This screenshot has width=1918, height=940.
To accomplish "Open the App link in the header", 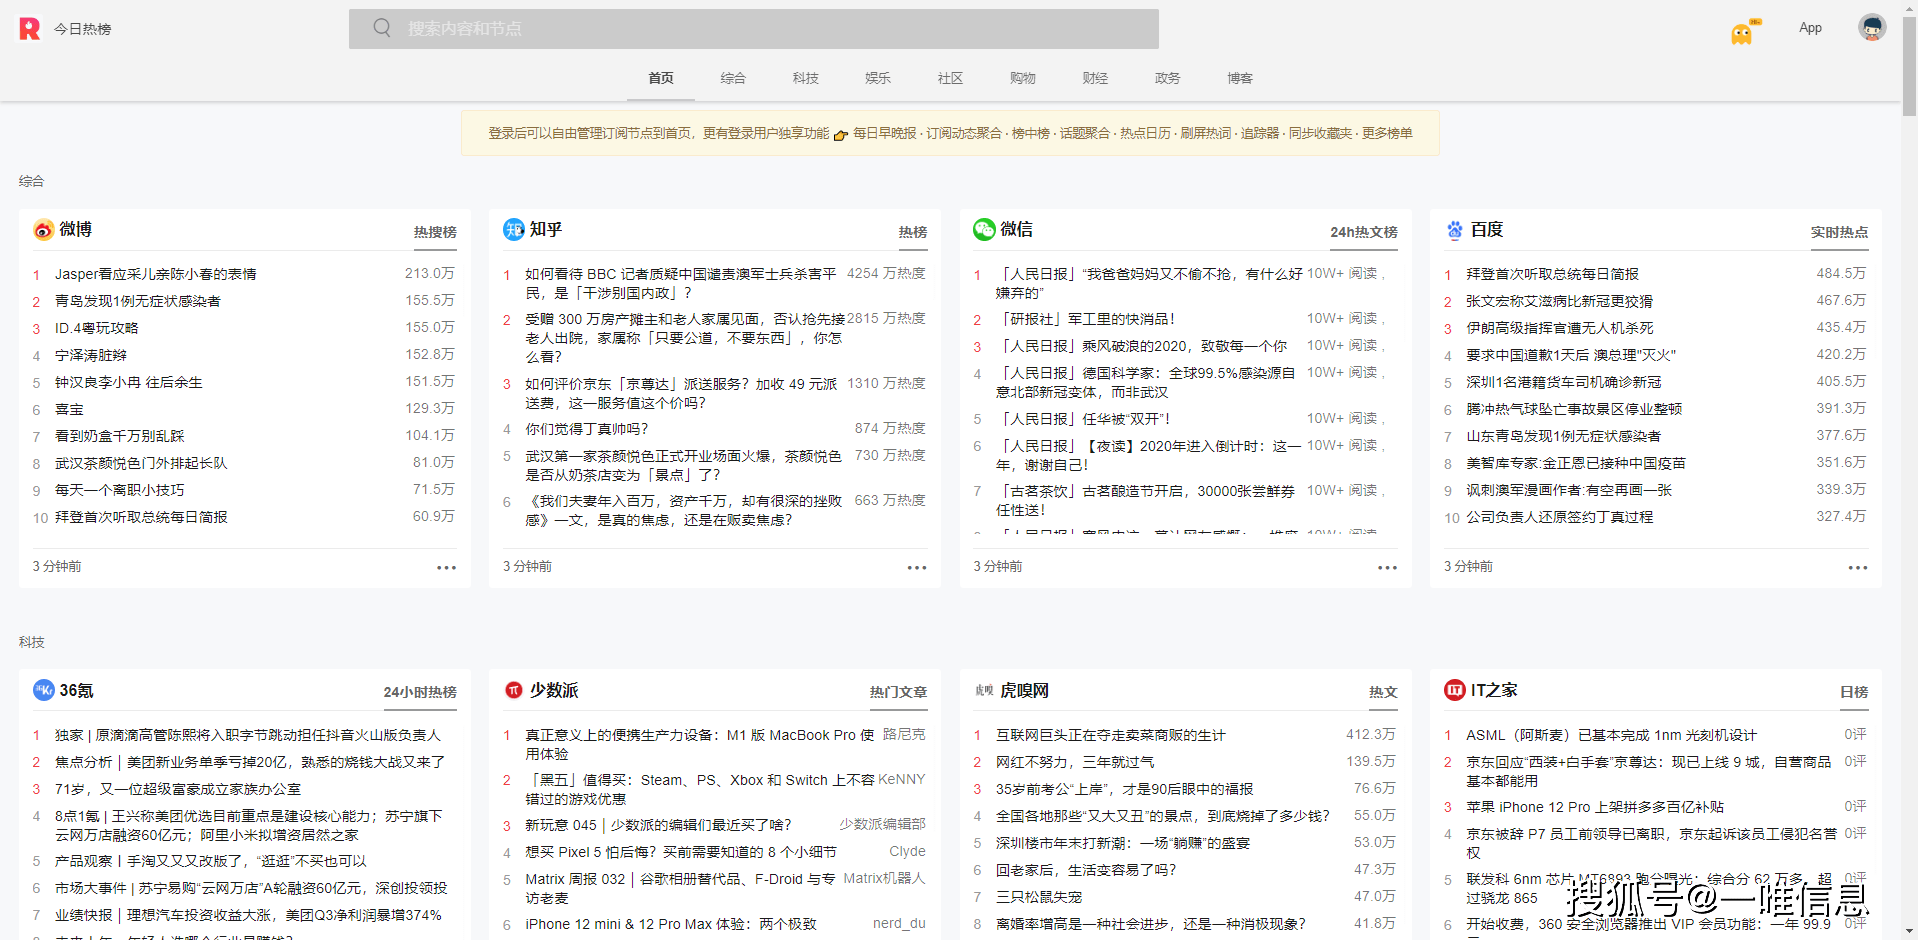I will point(1810,28).
